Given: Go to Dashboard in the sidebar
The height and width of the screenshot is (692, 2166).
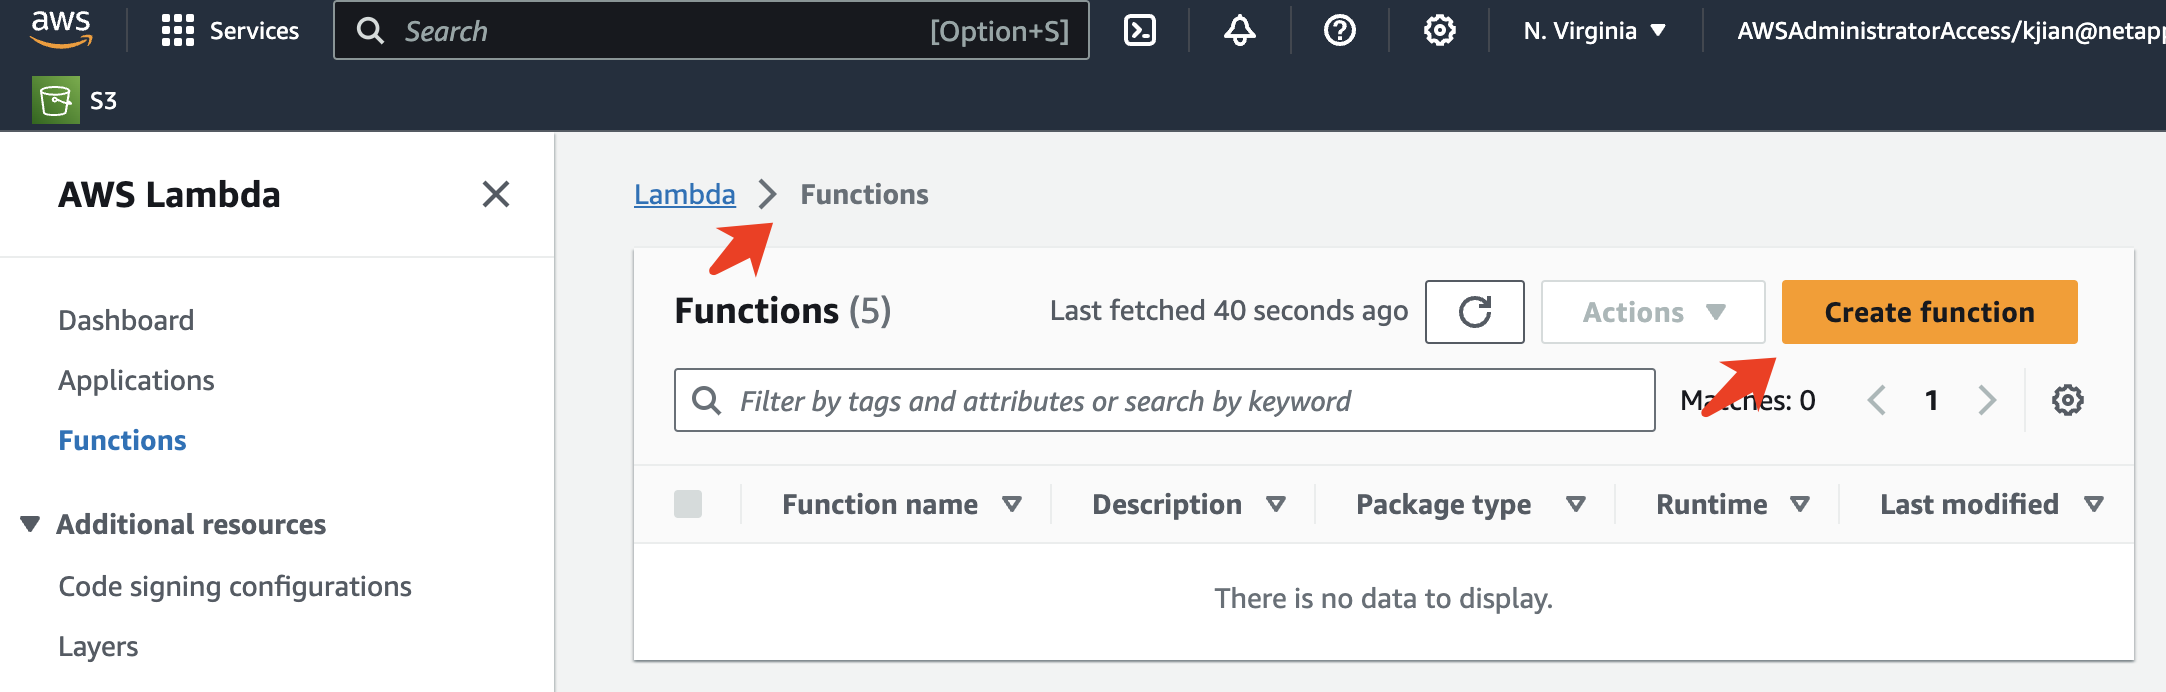Looking at the screenshot, I should [x=126, y=320].
